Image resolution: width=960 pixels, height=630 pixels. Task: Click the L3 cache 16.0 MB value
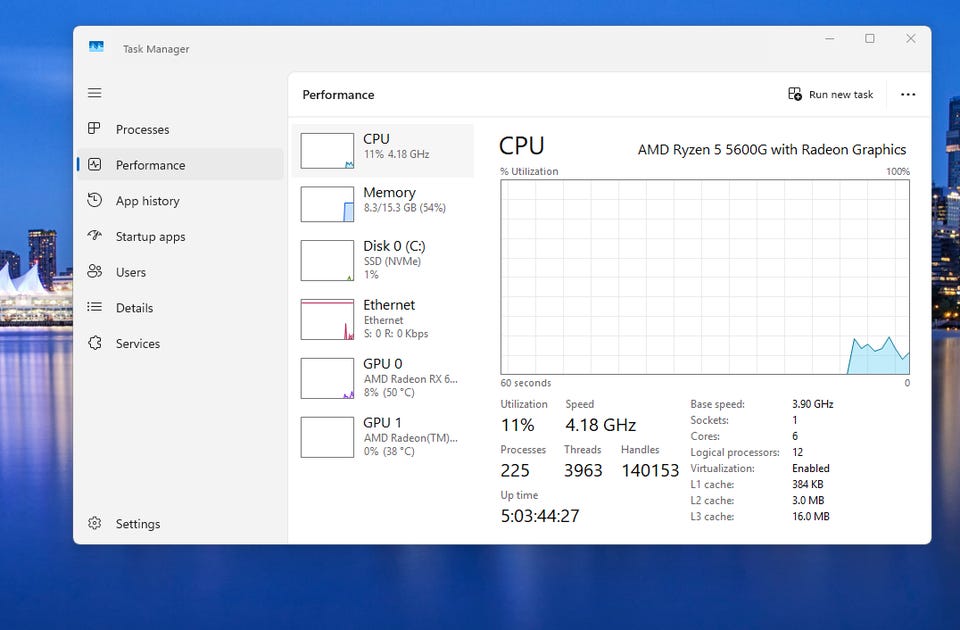pos(811,516)
